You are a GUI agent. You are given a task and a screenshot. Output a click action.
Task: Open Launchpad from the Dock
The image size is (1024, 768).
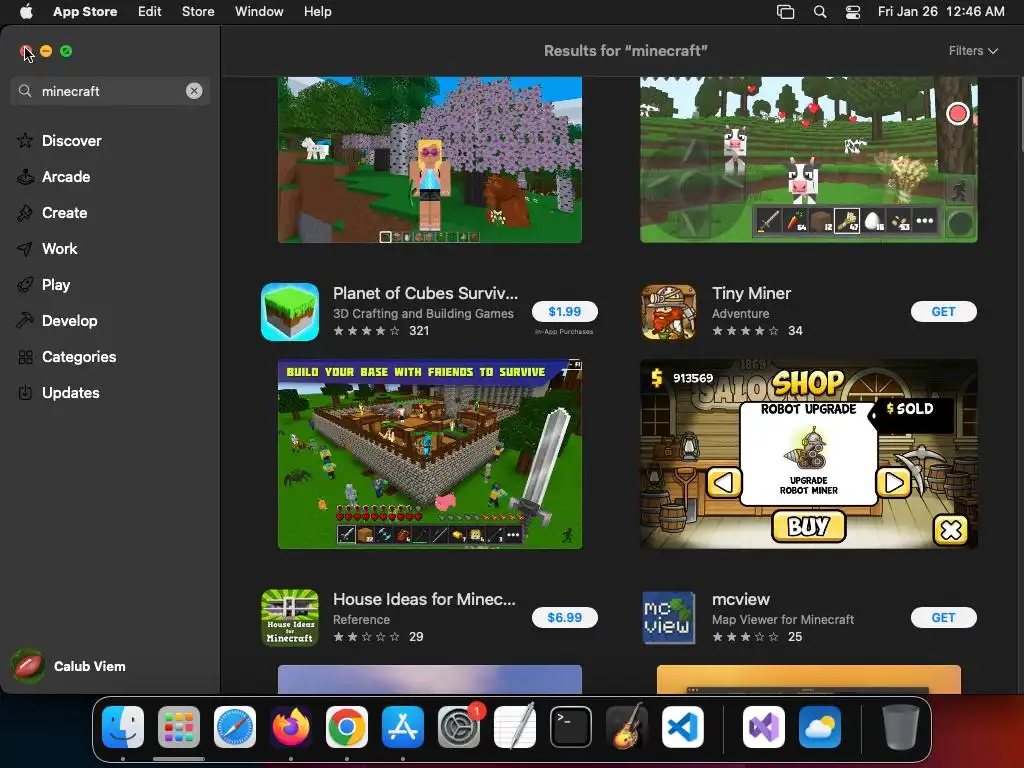[179, 727]
